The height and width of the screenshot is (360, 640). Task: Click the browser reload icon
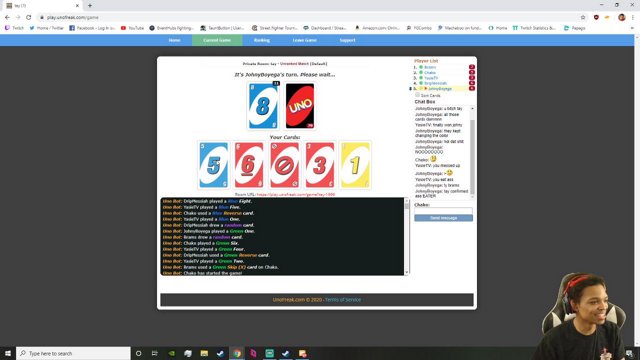[29, 18]
